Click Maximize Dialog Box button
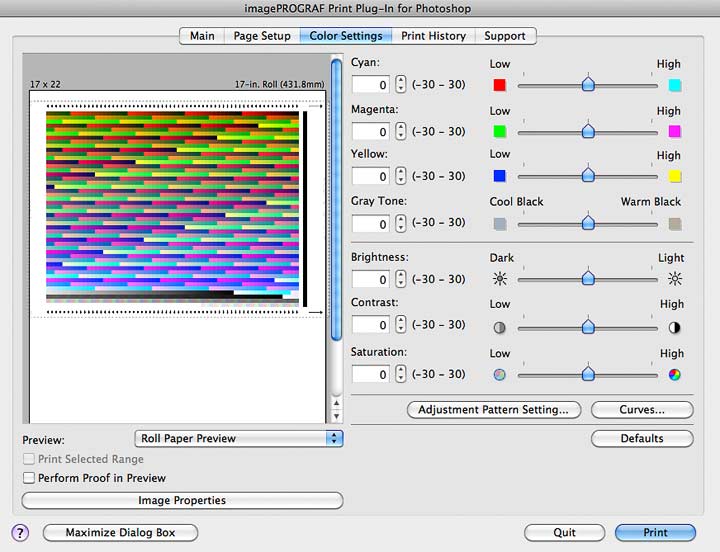The image size is (720, 552). point(120,533)
